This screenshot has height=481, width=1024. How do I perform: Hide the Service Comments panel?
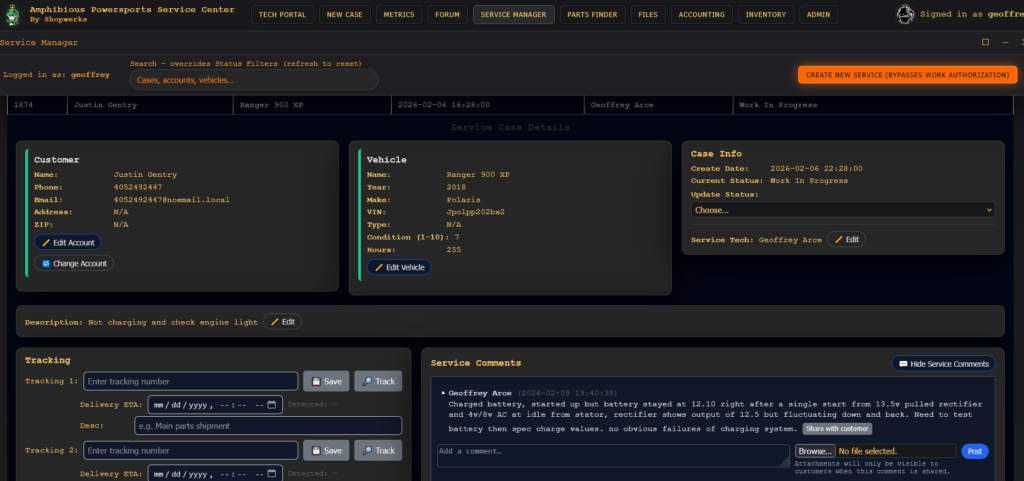(943, 364)
